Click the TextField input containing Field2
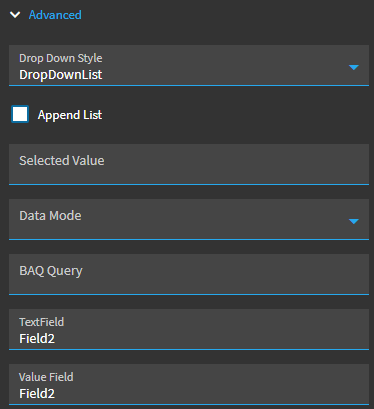The height and width of the screenshot is (409, 374). 189,329
